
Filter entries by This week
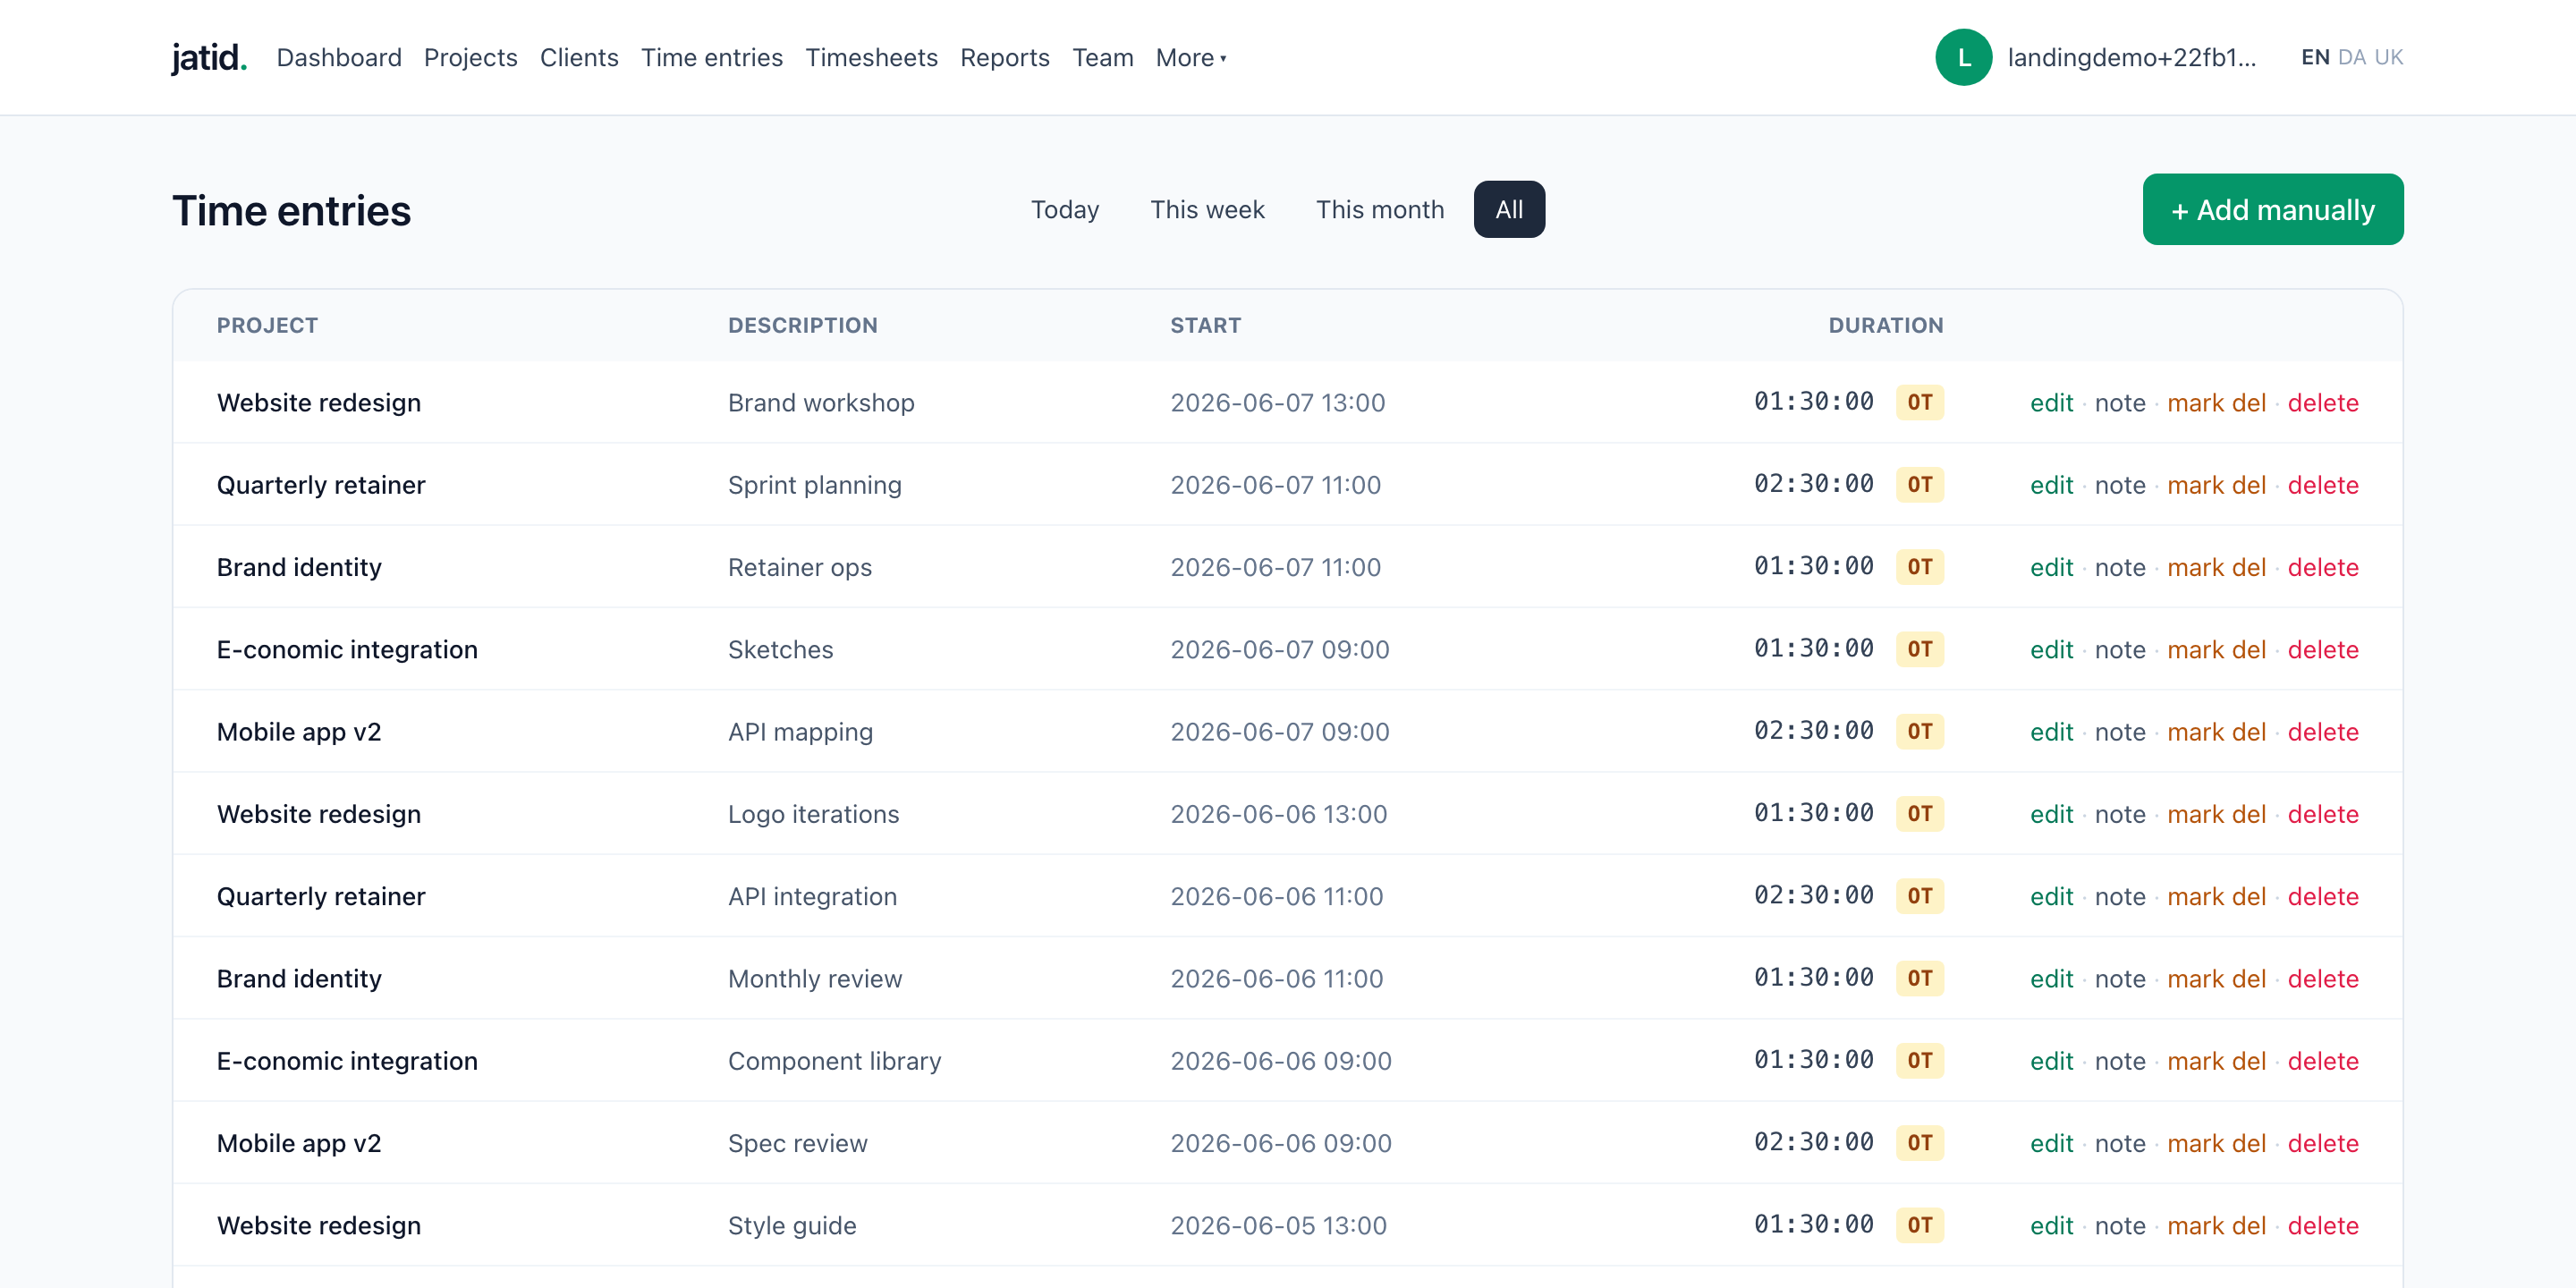1207,209
